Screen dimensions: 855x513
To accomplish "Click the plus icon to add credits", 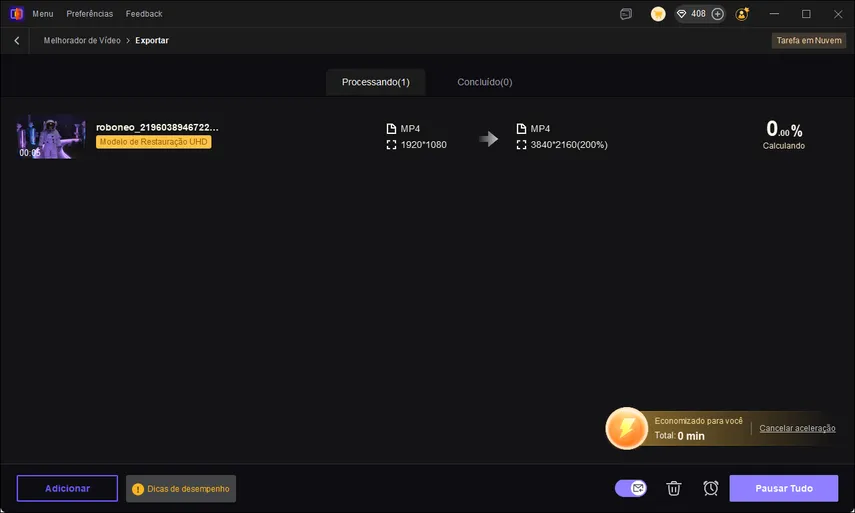I will pos(717,14).
